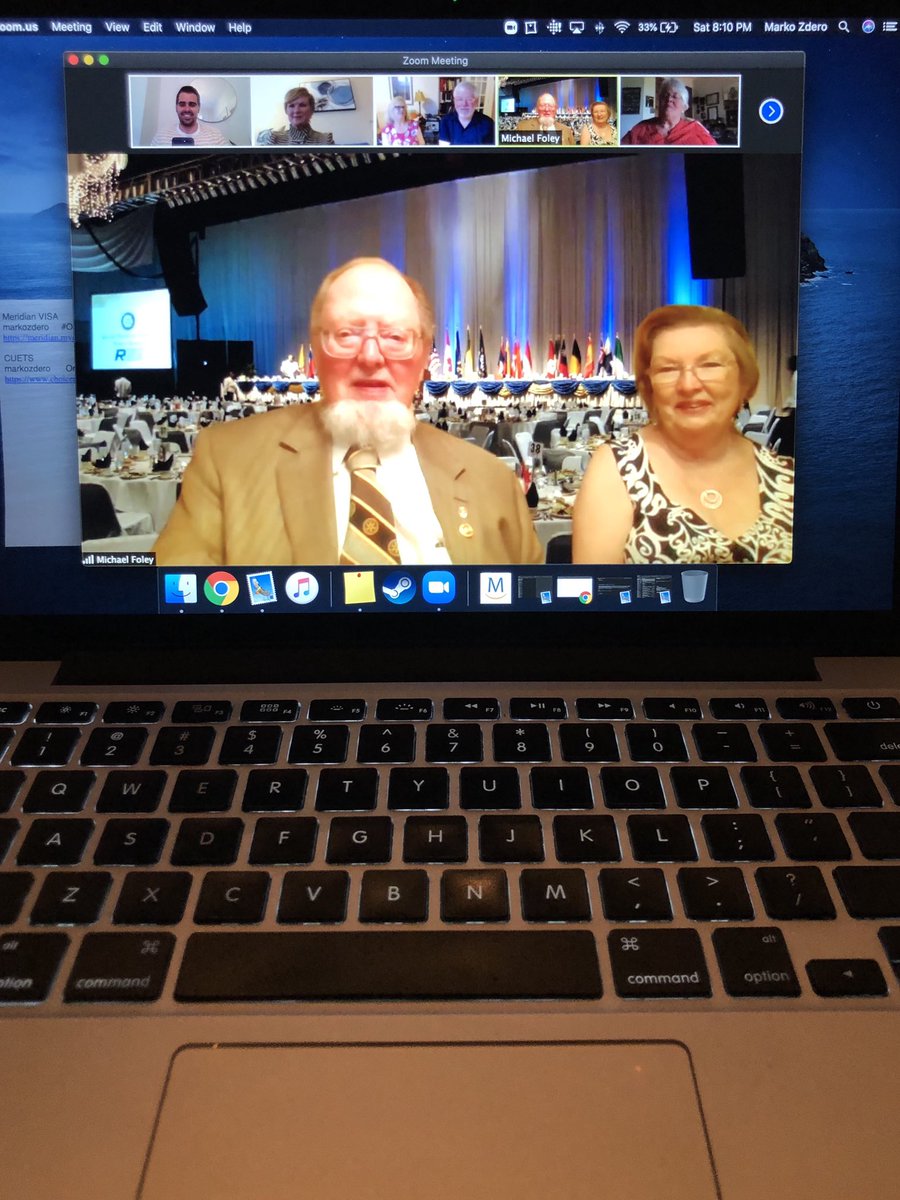Select the blonde woman's participant thumbnail
This screenshot has height=1200, width=900.
pyautogui.click(x=312, y=111)
